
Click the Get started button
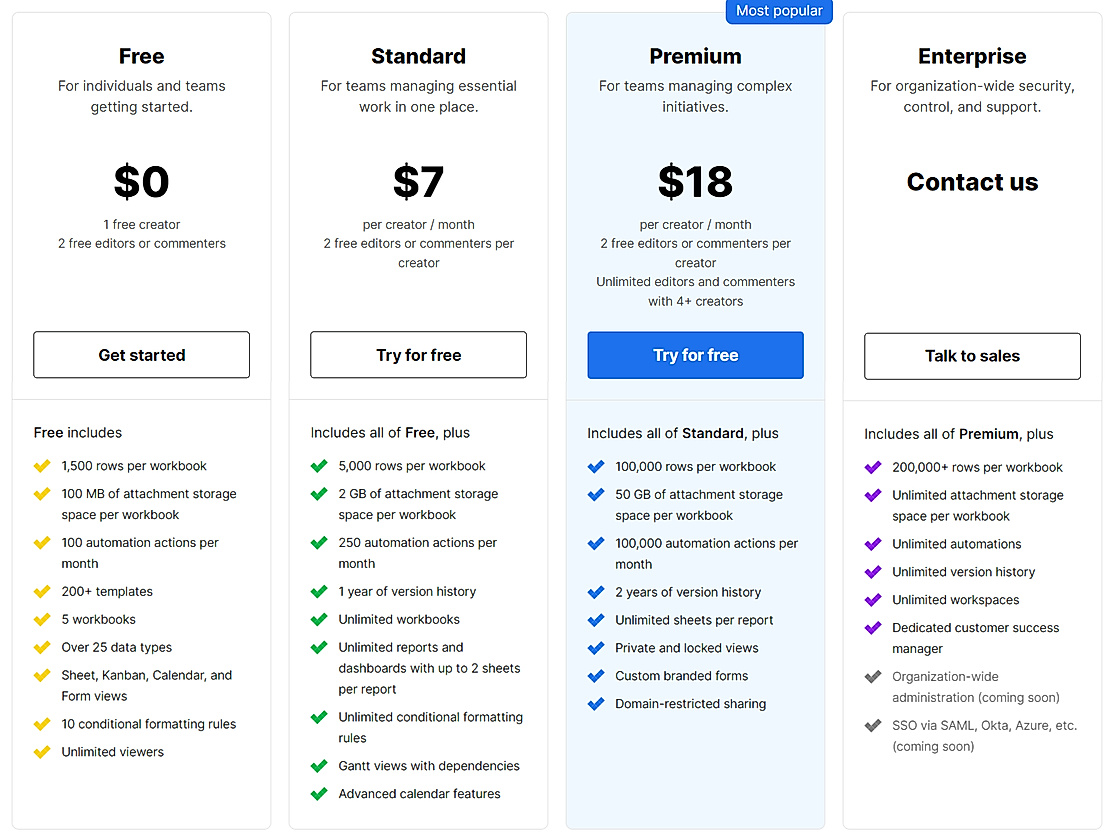point(141,354)
